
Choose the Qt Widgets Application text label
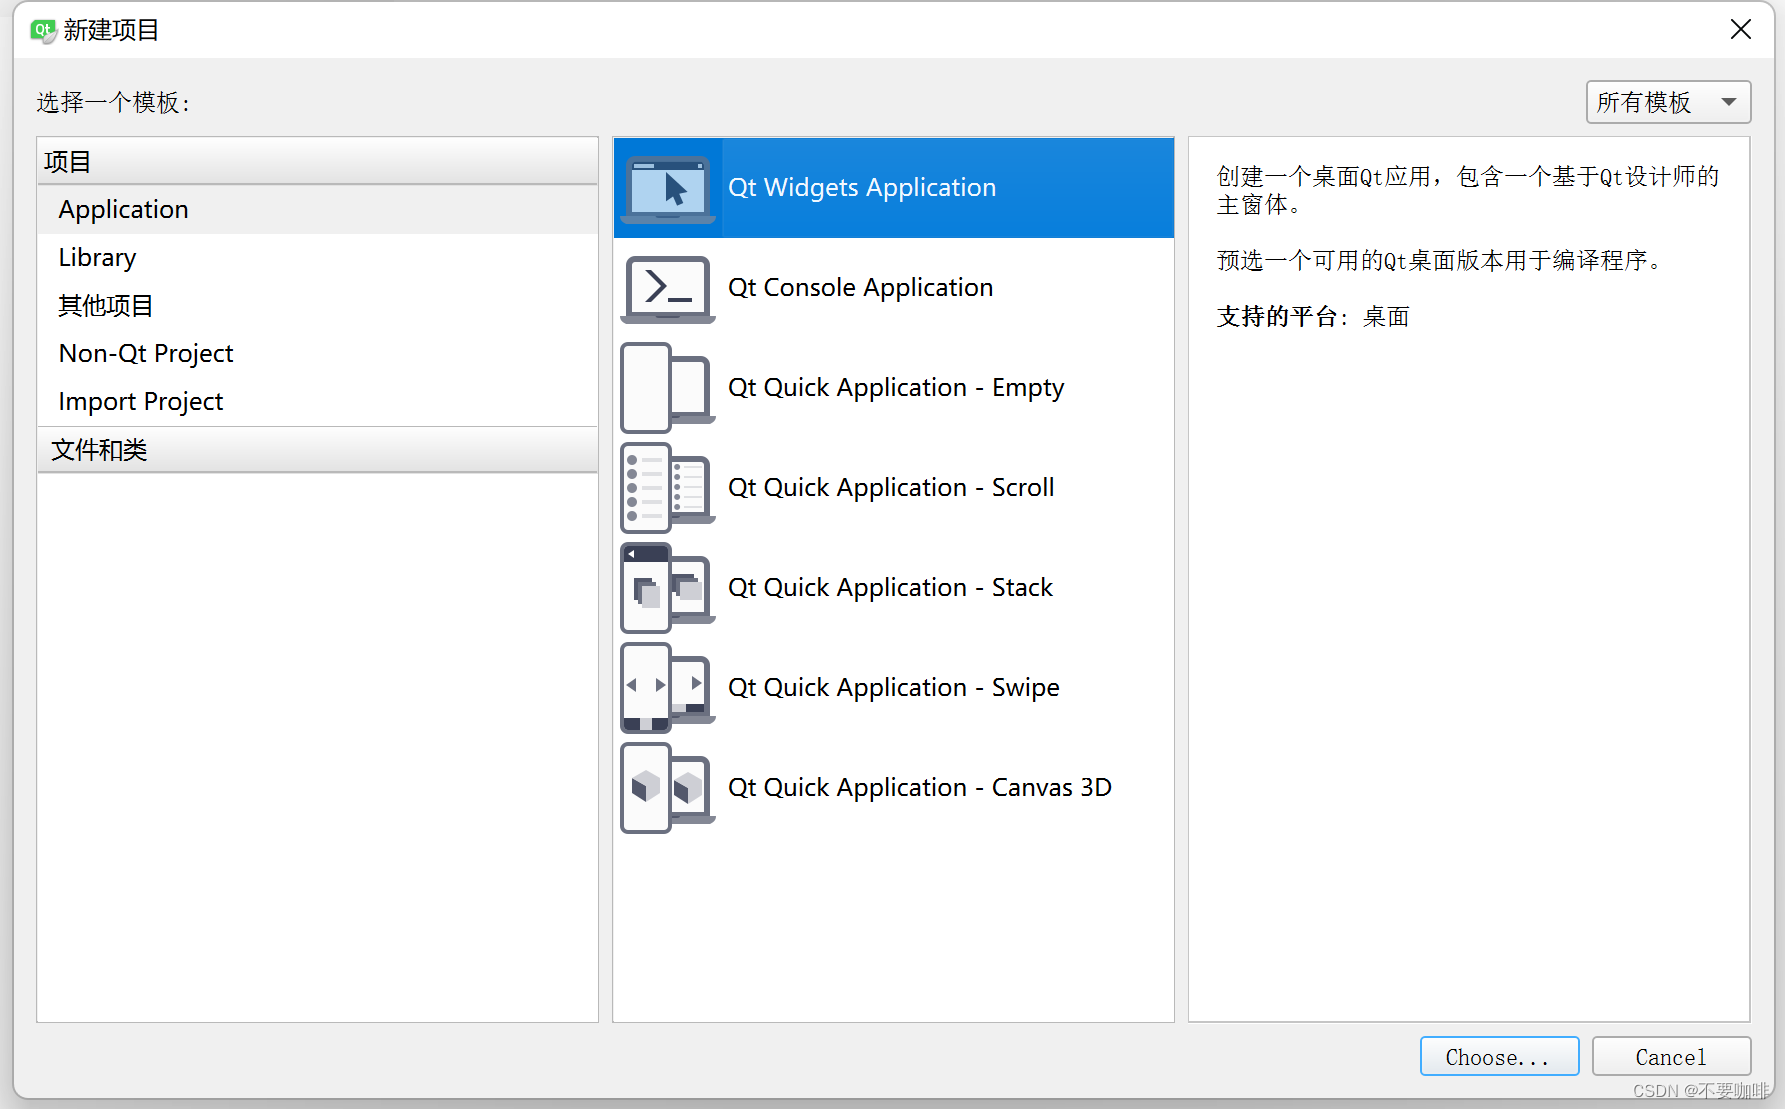point(862,188)
